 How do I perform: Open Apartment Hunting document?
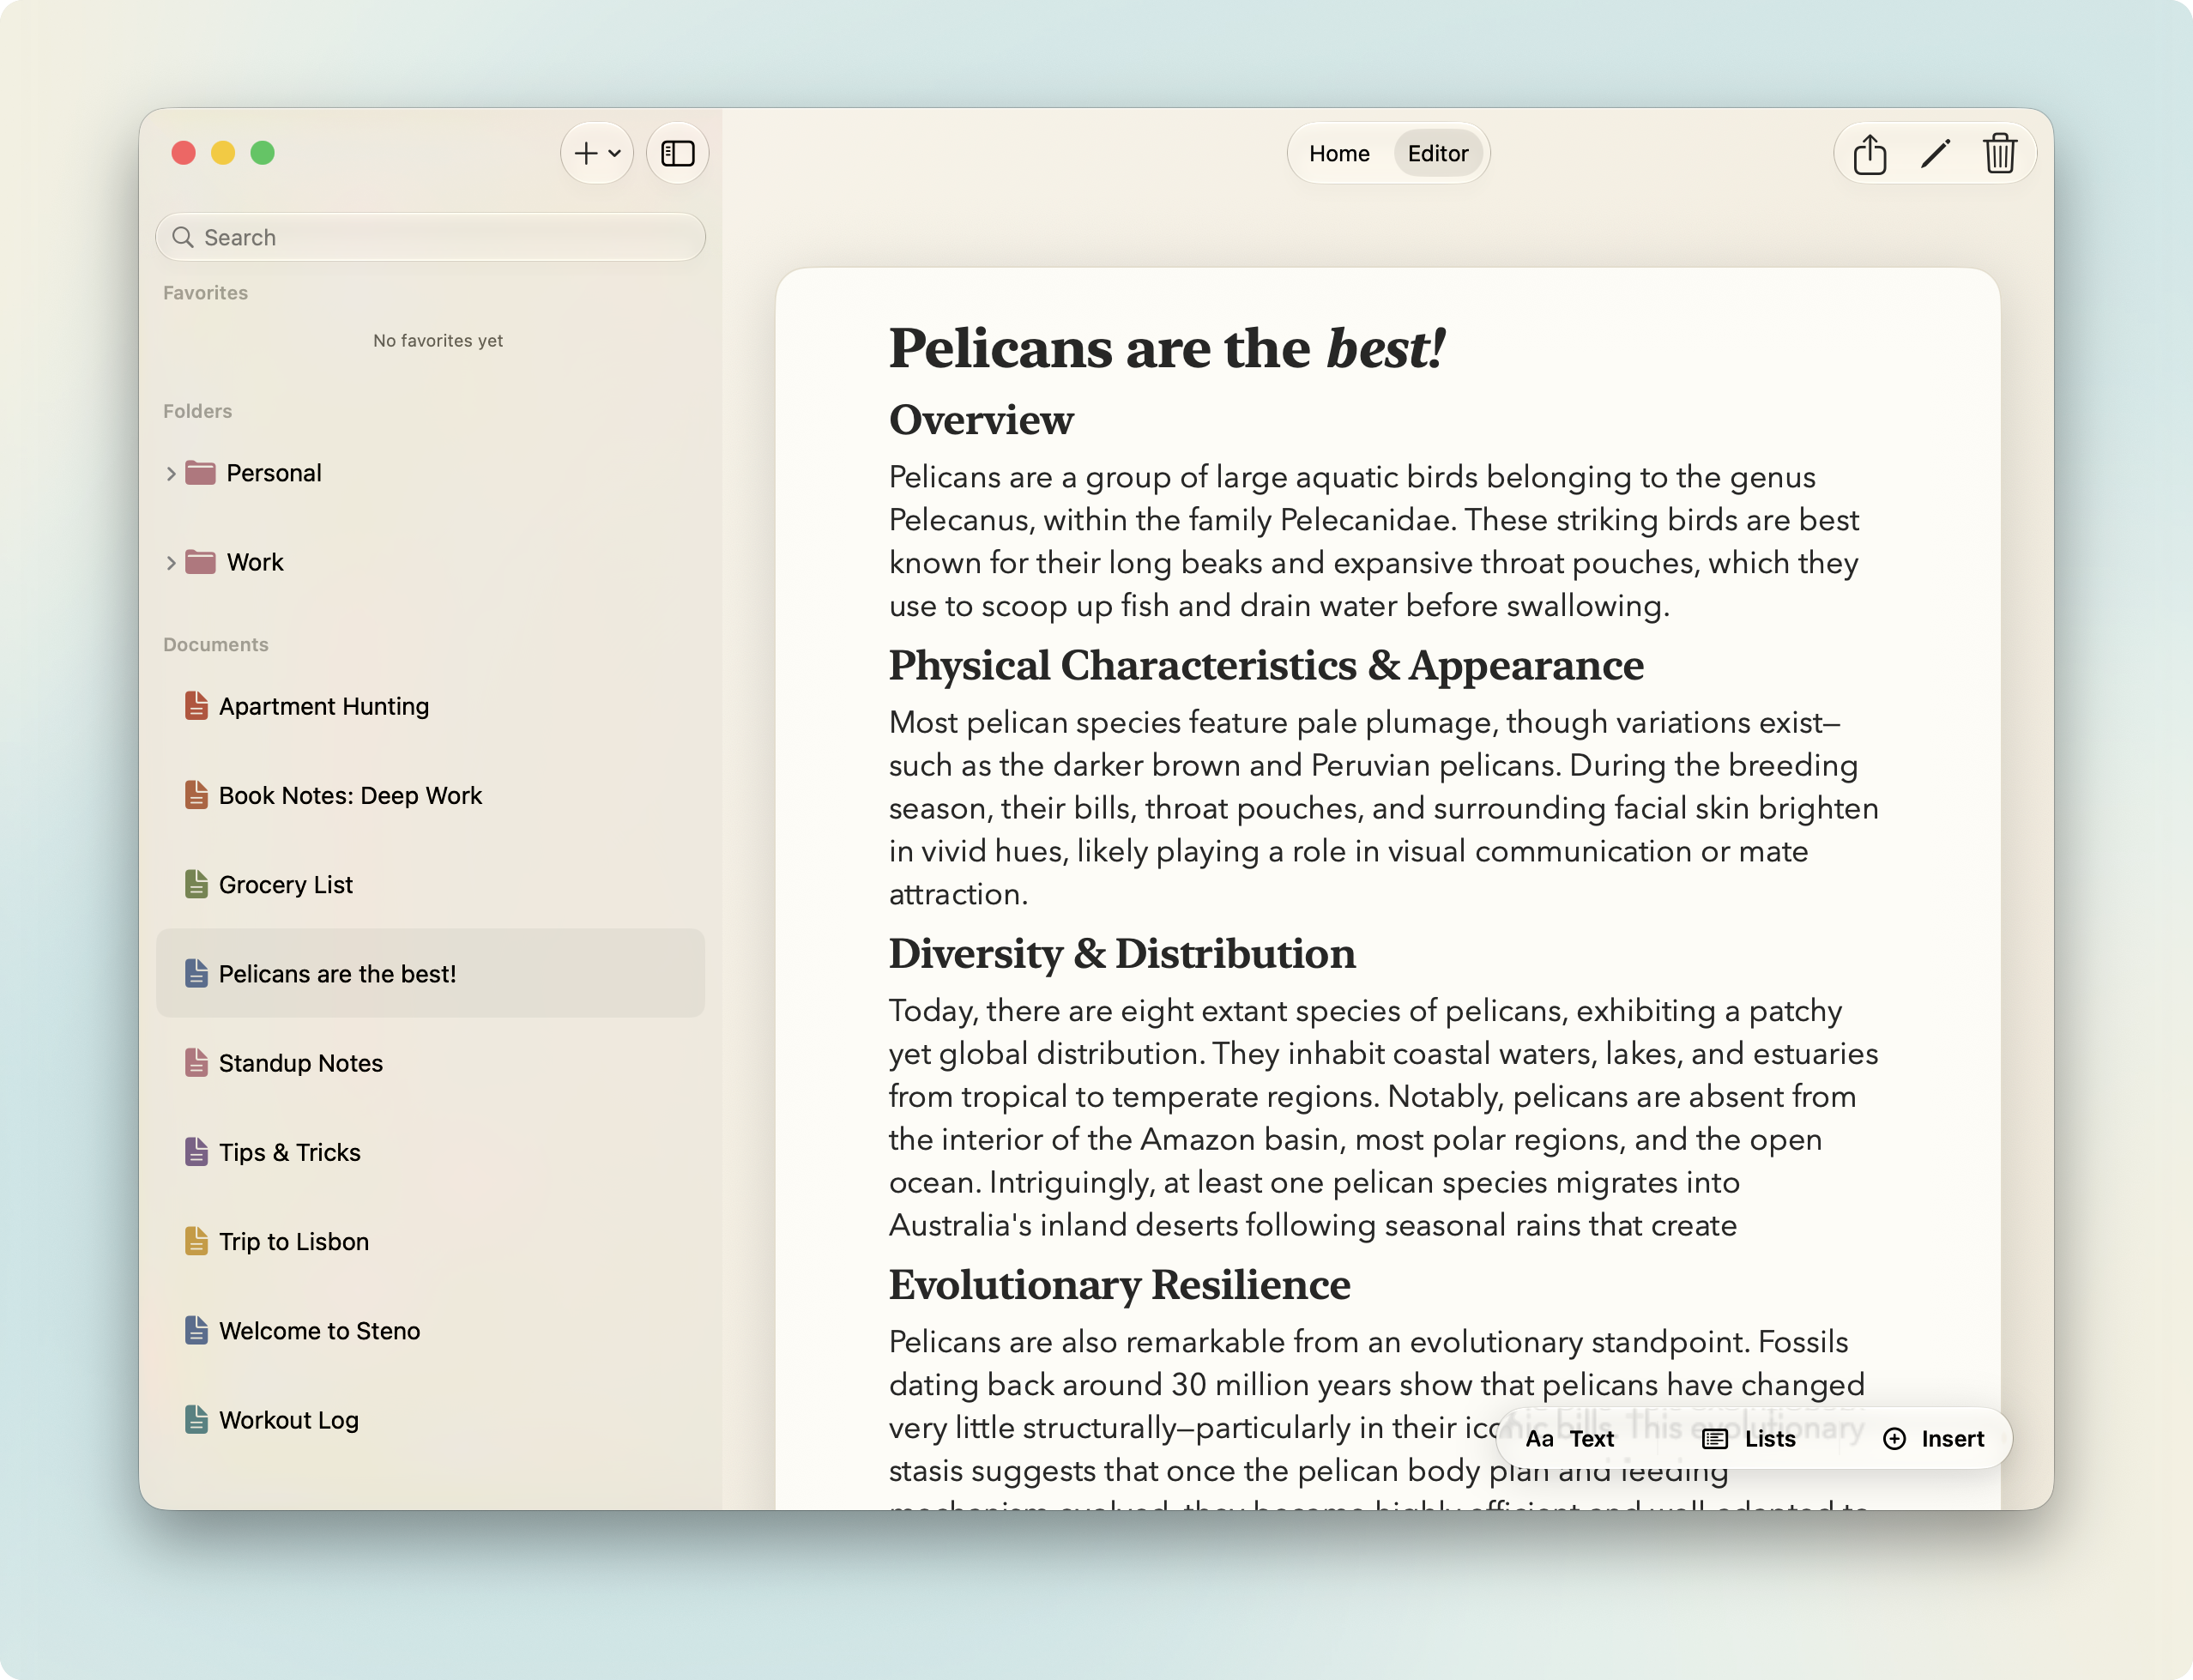[x=430, y=706]
